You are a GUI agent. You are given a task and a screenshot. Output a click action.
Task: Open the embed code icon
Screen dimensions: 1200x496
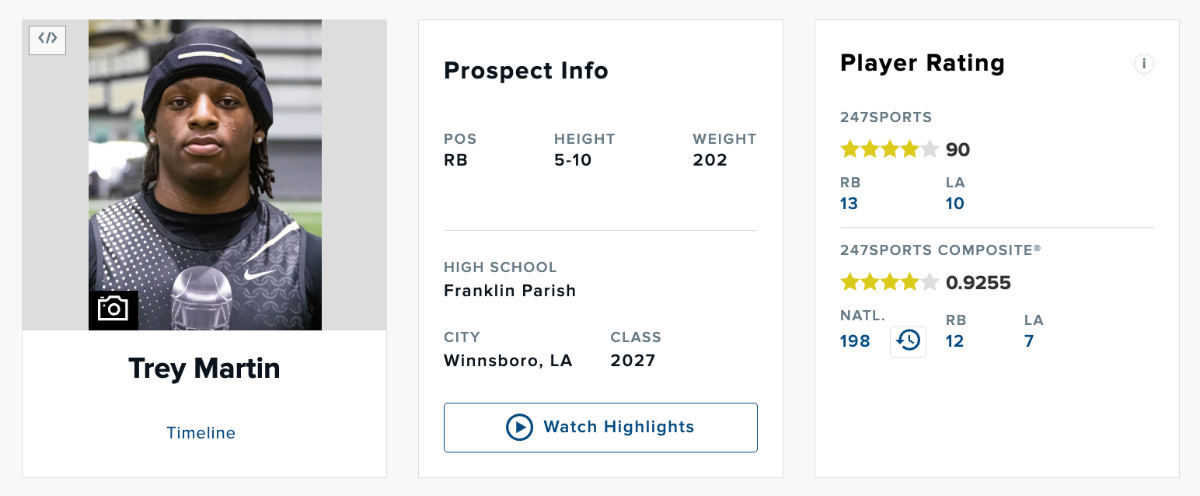(48, 39)
